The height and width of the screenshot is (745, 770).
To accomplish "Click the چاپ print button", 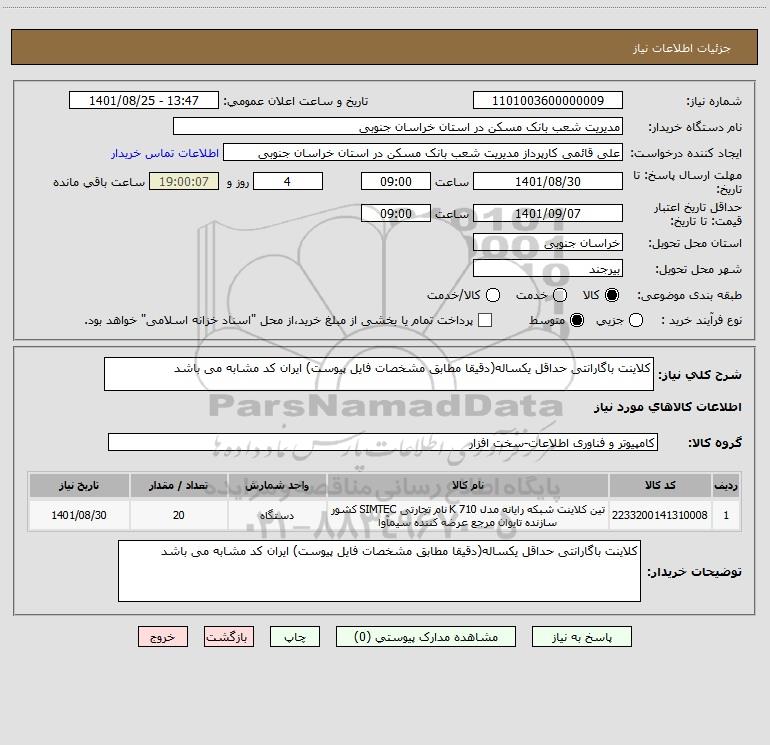I will coord(295,637).
